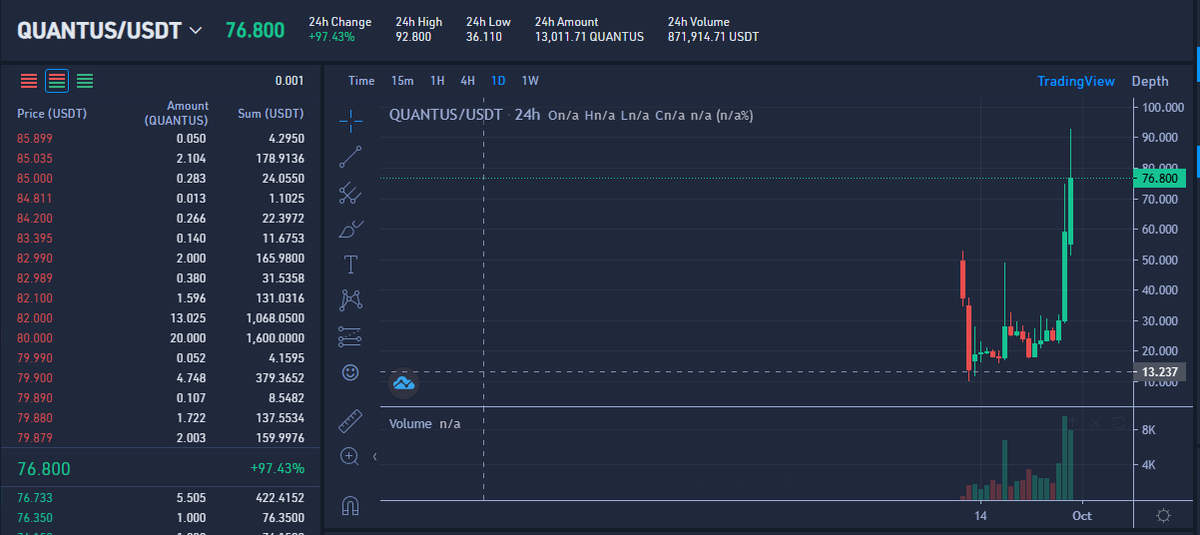Select sell order at price 82.990

(160, 258)
